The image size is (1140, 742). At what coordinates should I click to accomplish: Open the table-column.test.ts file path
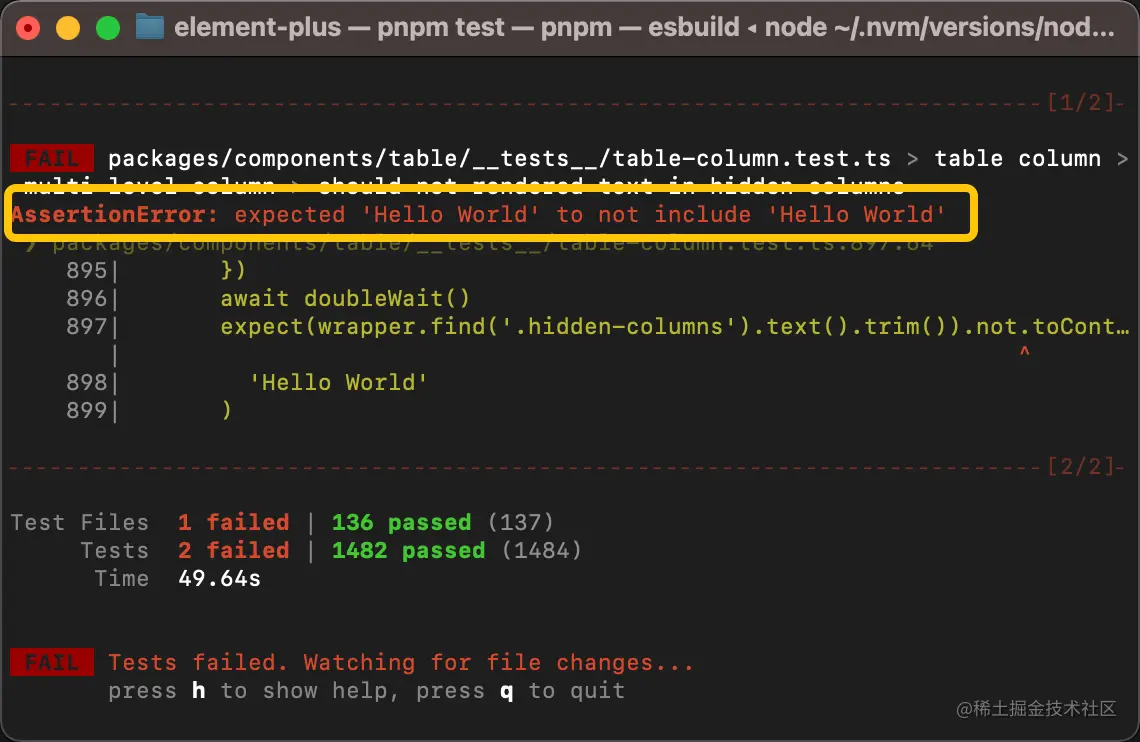click(499, 158)
